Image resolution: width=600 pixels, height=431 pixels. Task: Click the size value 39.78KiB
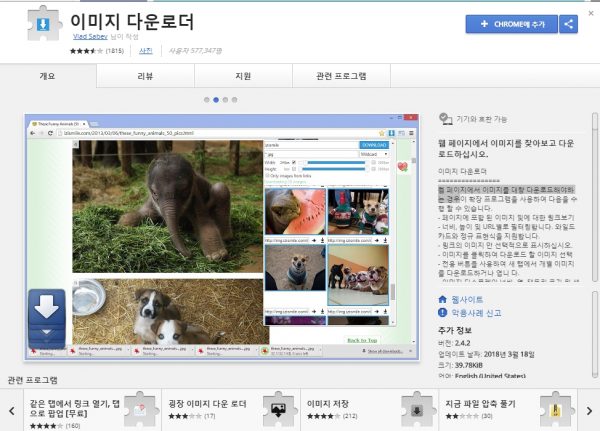(x=468, y=365)
